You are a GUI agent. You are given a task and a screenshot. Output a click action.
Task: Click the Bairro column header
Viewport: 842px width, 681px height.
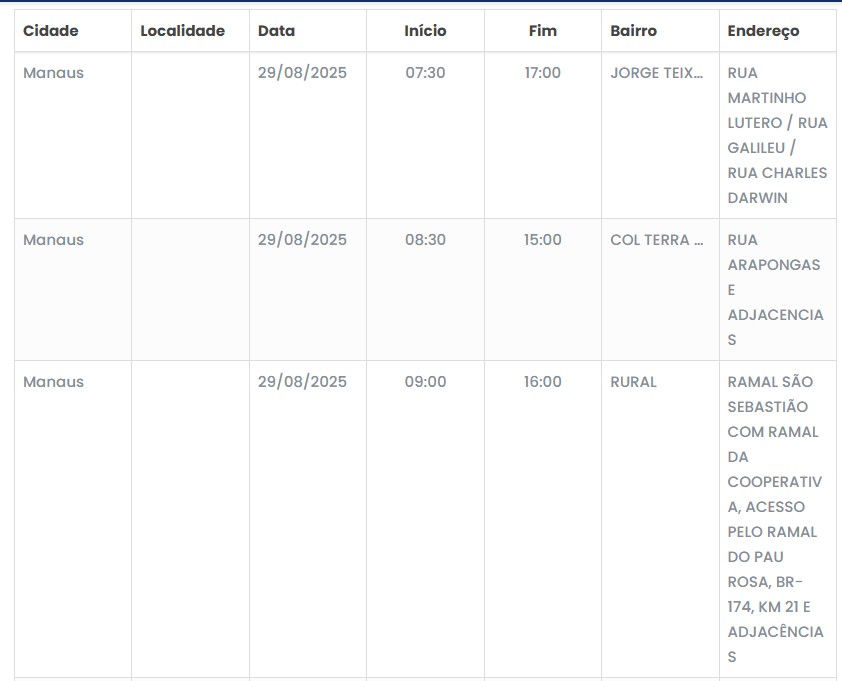click(634, 31)
